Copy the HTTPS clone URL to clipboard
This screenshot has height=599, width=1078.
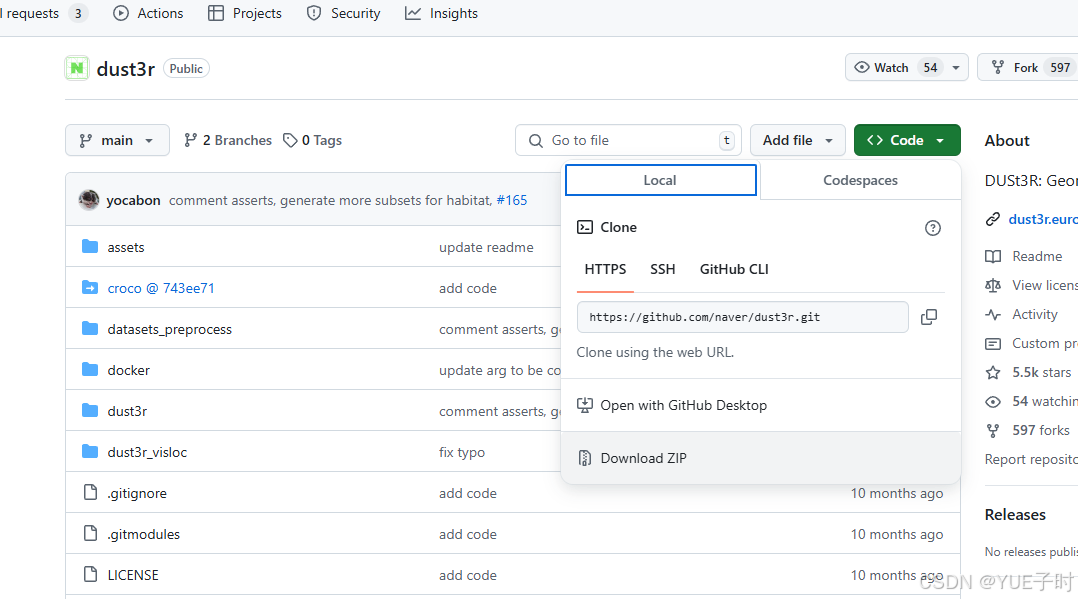click(929, 317)
